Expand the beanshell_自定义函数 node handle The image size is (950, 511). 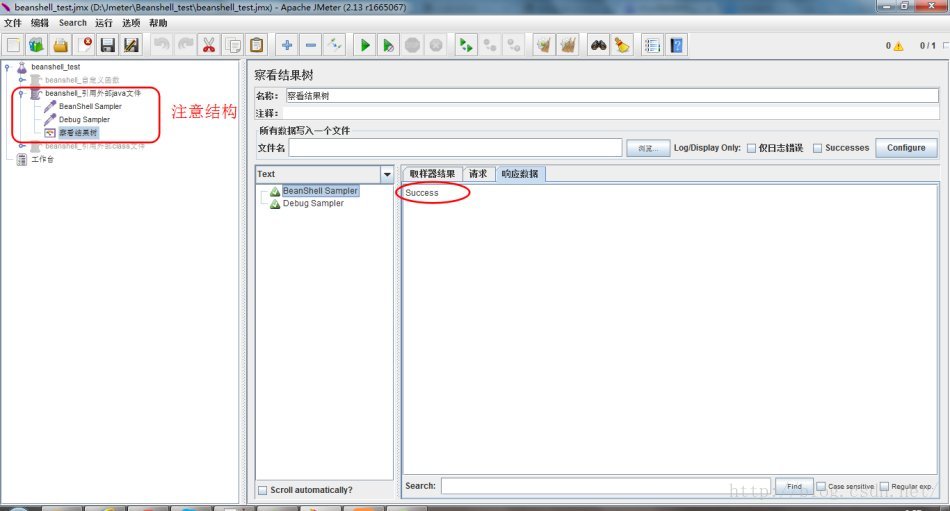click(22, 80)
